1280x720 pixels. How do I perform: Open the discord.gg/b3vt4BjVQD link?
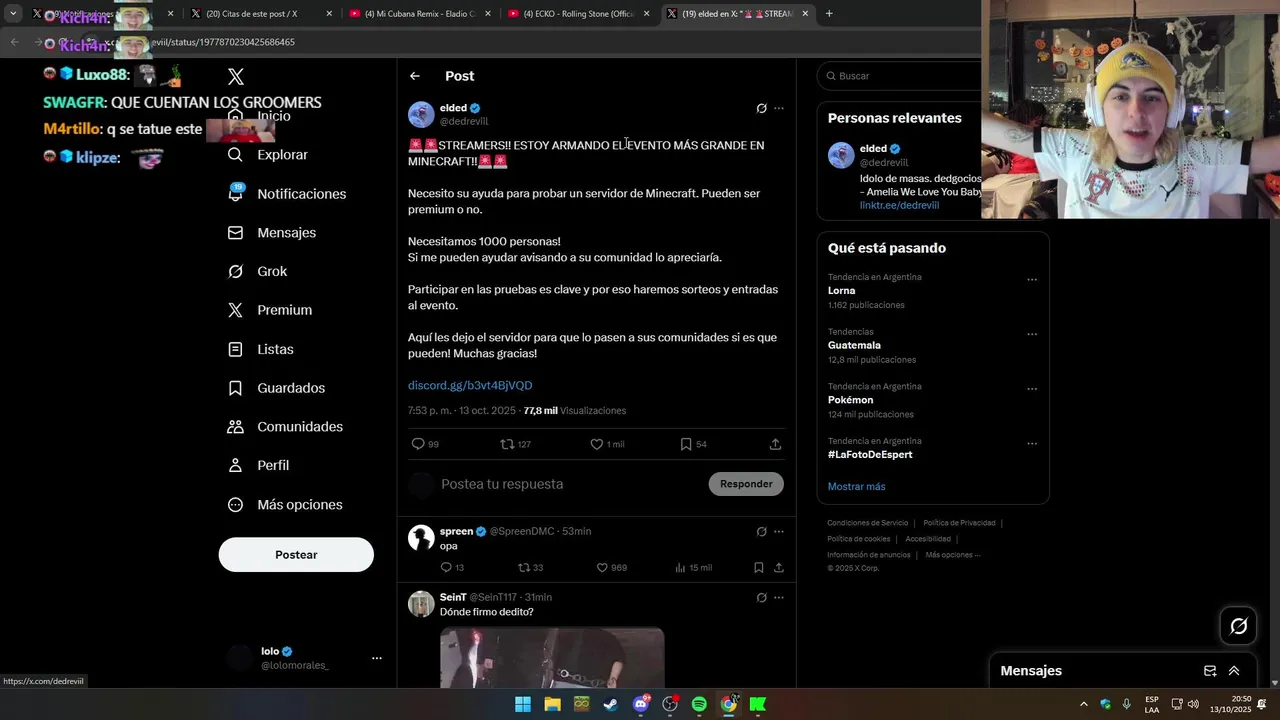(470, 386)
